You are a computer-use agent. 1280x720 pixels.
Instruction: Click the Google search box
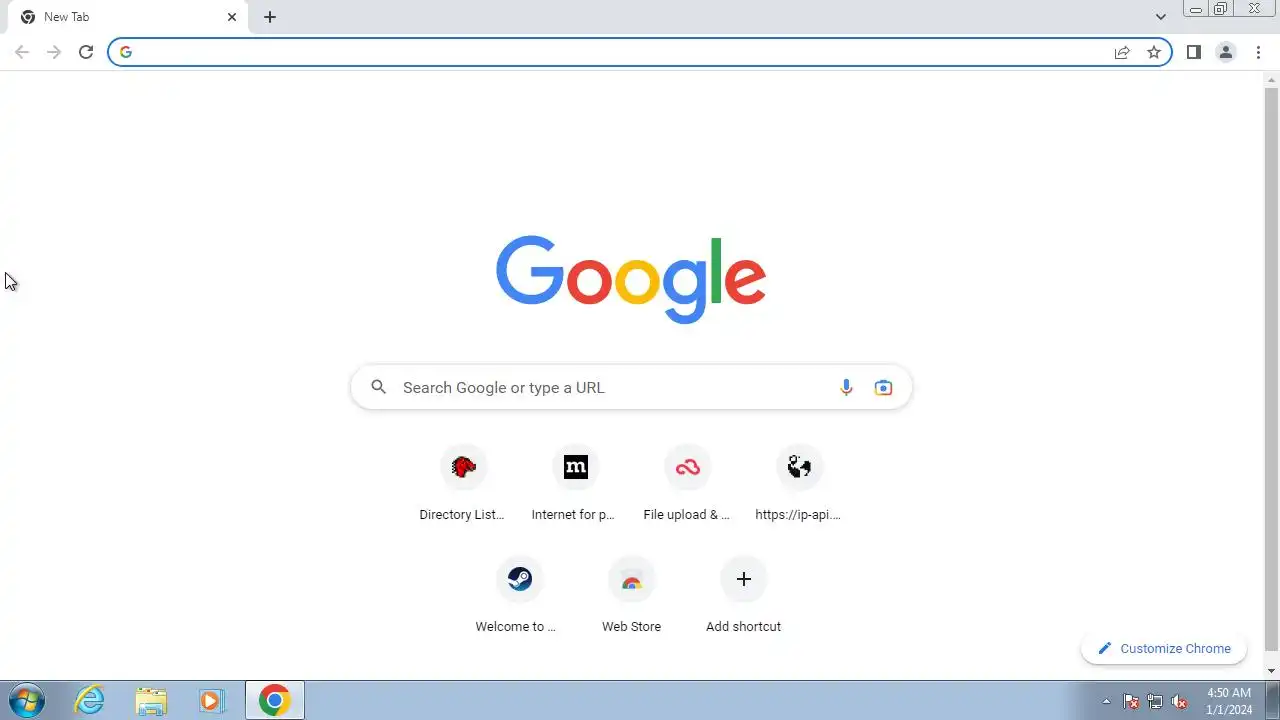(631, 387)
